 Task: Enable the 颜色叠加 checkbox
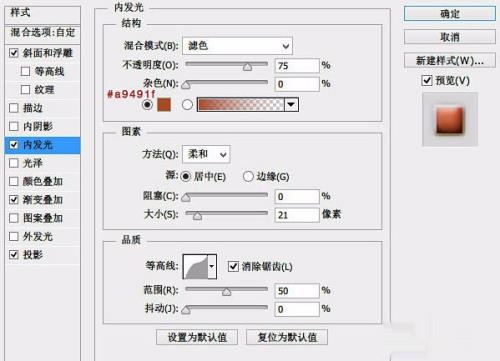14,181
